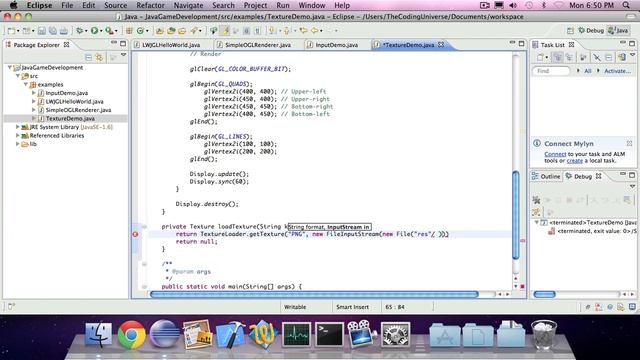The image size is (640, 360).
Task: Open Eclipse from the Dock
Action: [164, 334]
